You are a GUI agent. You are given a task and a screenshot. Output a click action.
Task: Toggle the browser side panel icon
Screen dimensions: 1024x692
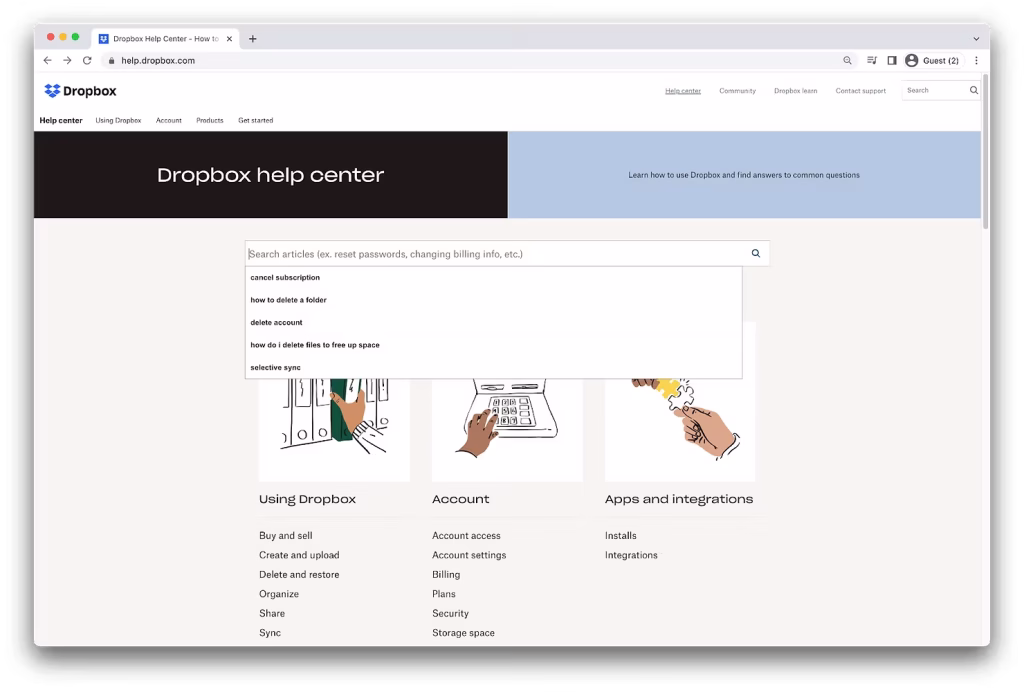[x=891, y=60]
